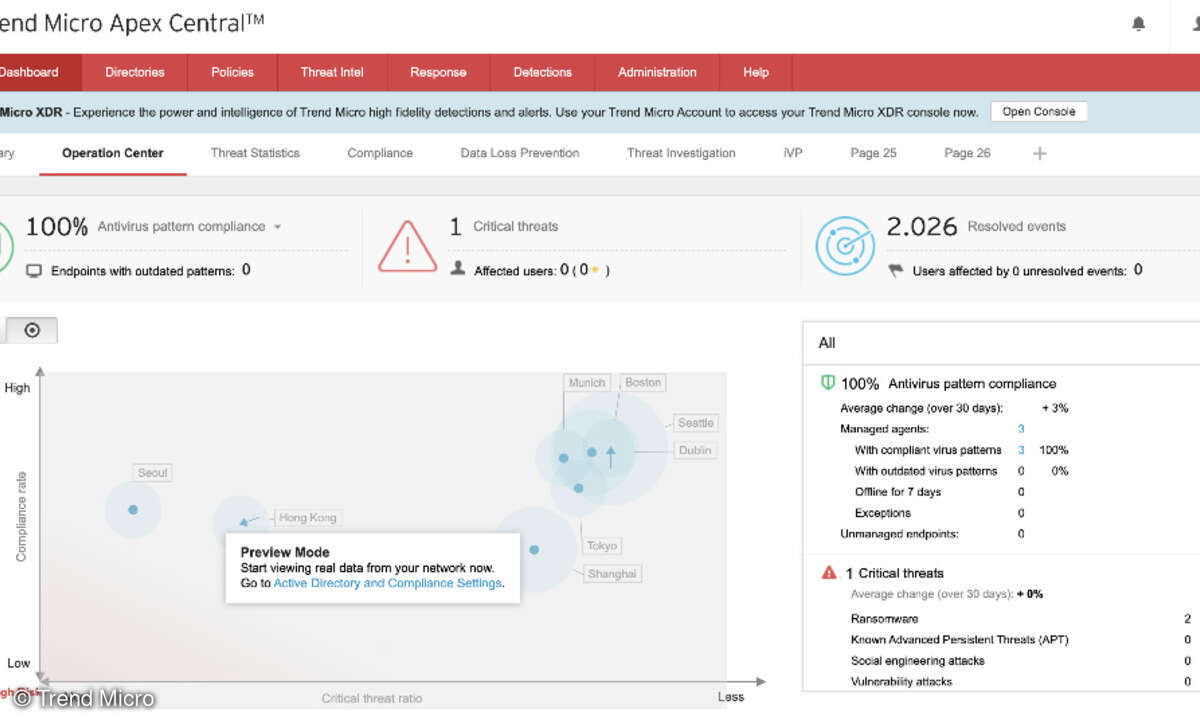Click the Shanghai label on map

[x=612, y=573]
